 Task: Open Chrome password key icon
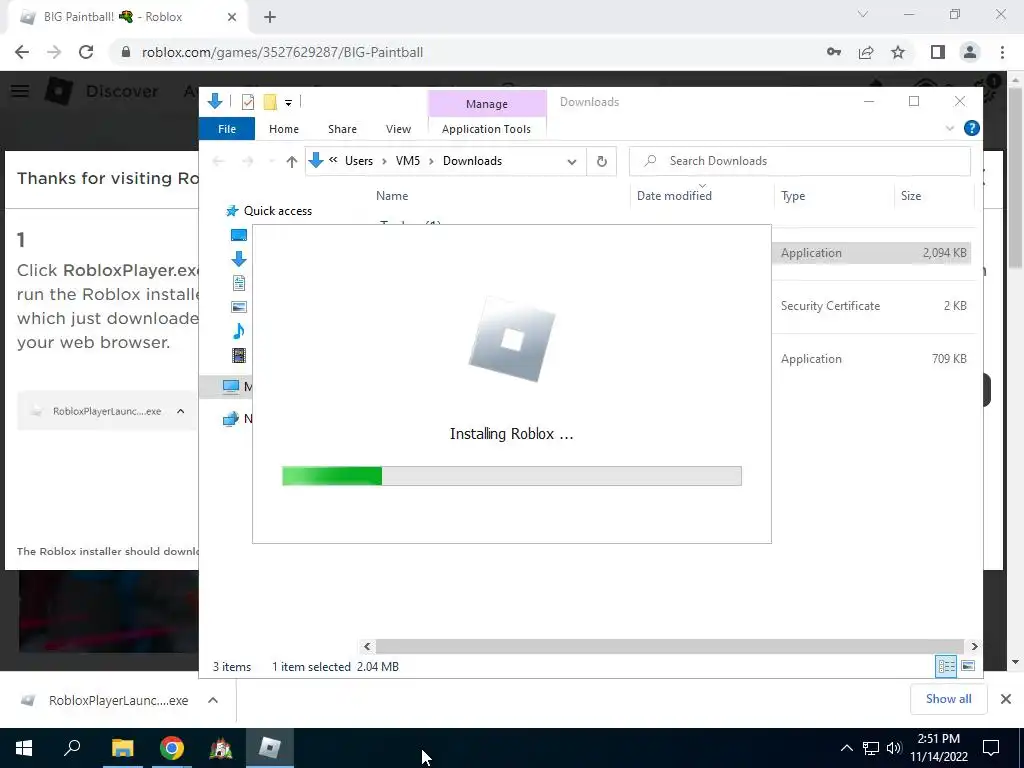click(834, 52)
